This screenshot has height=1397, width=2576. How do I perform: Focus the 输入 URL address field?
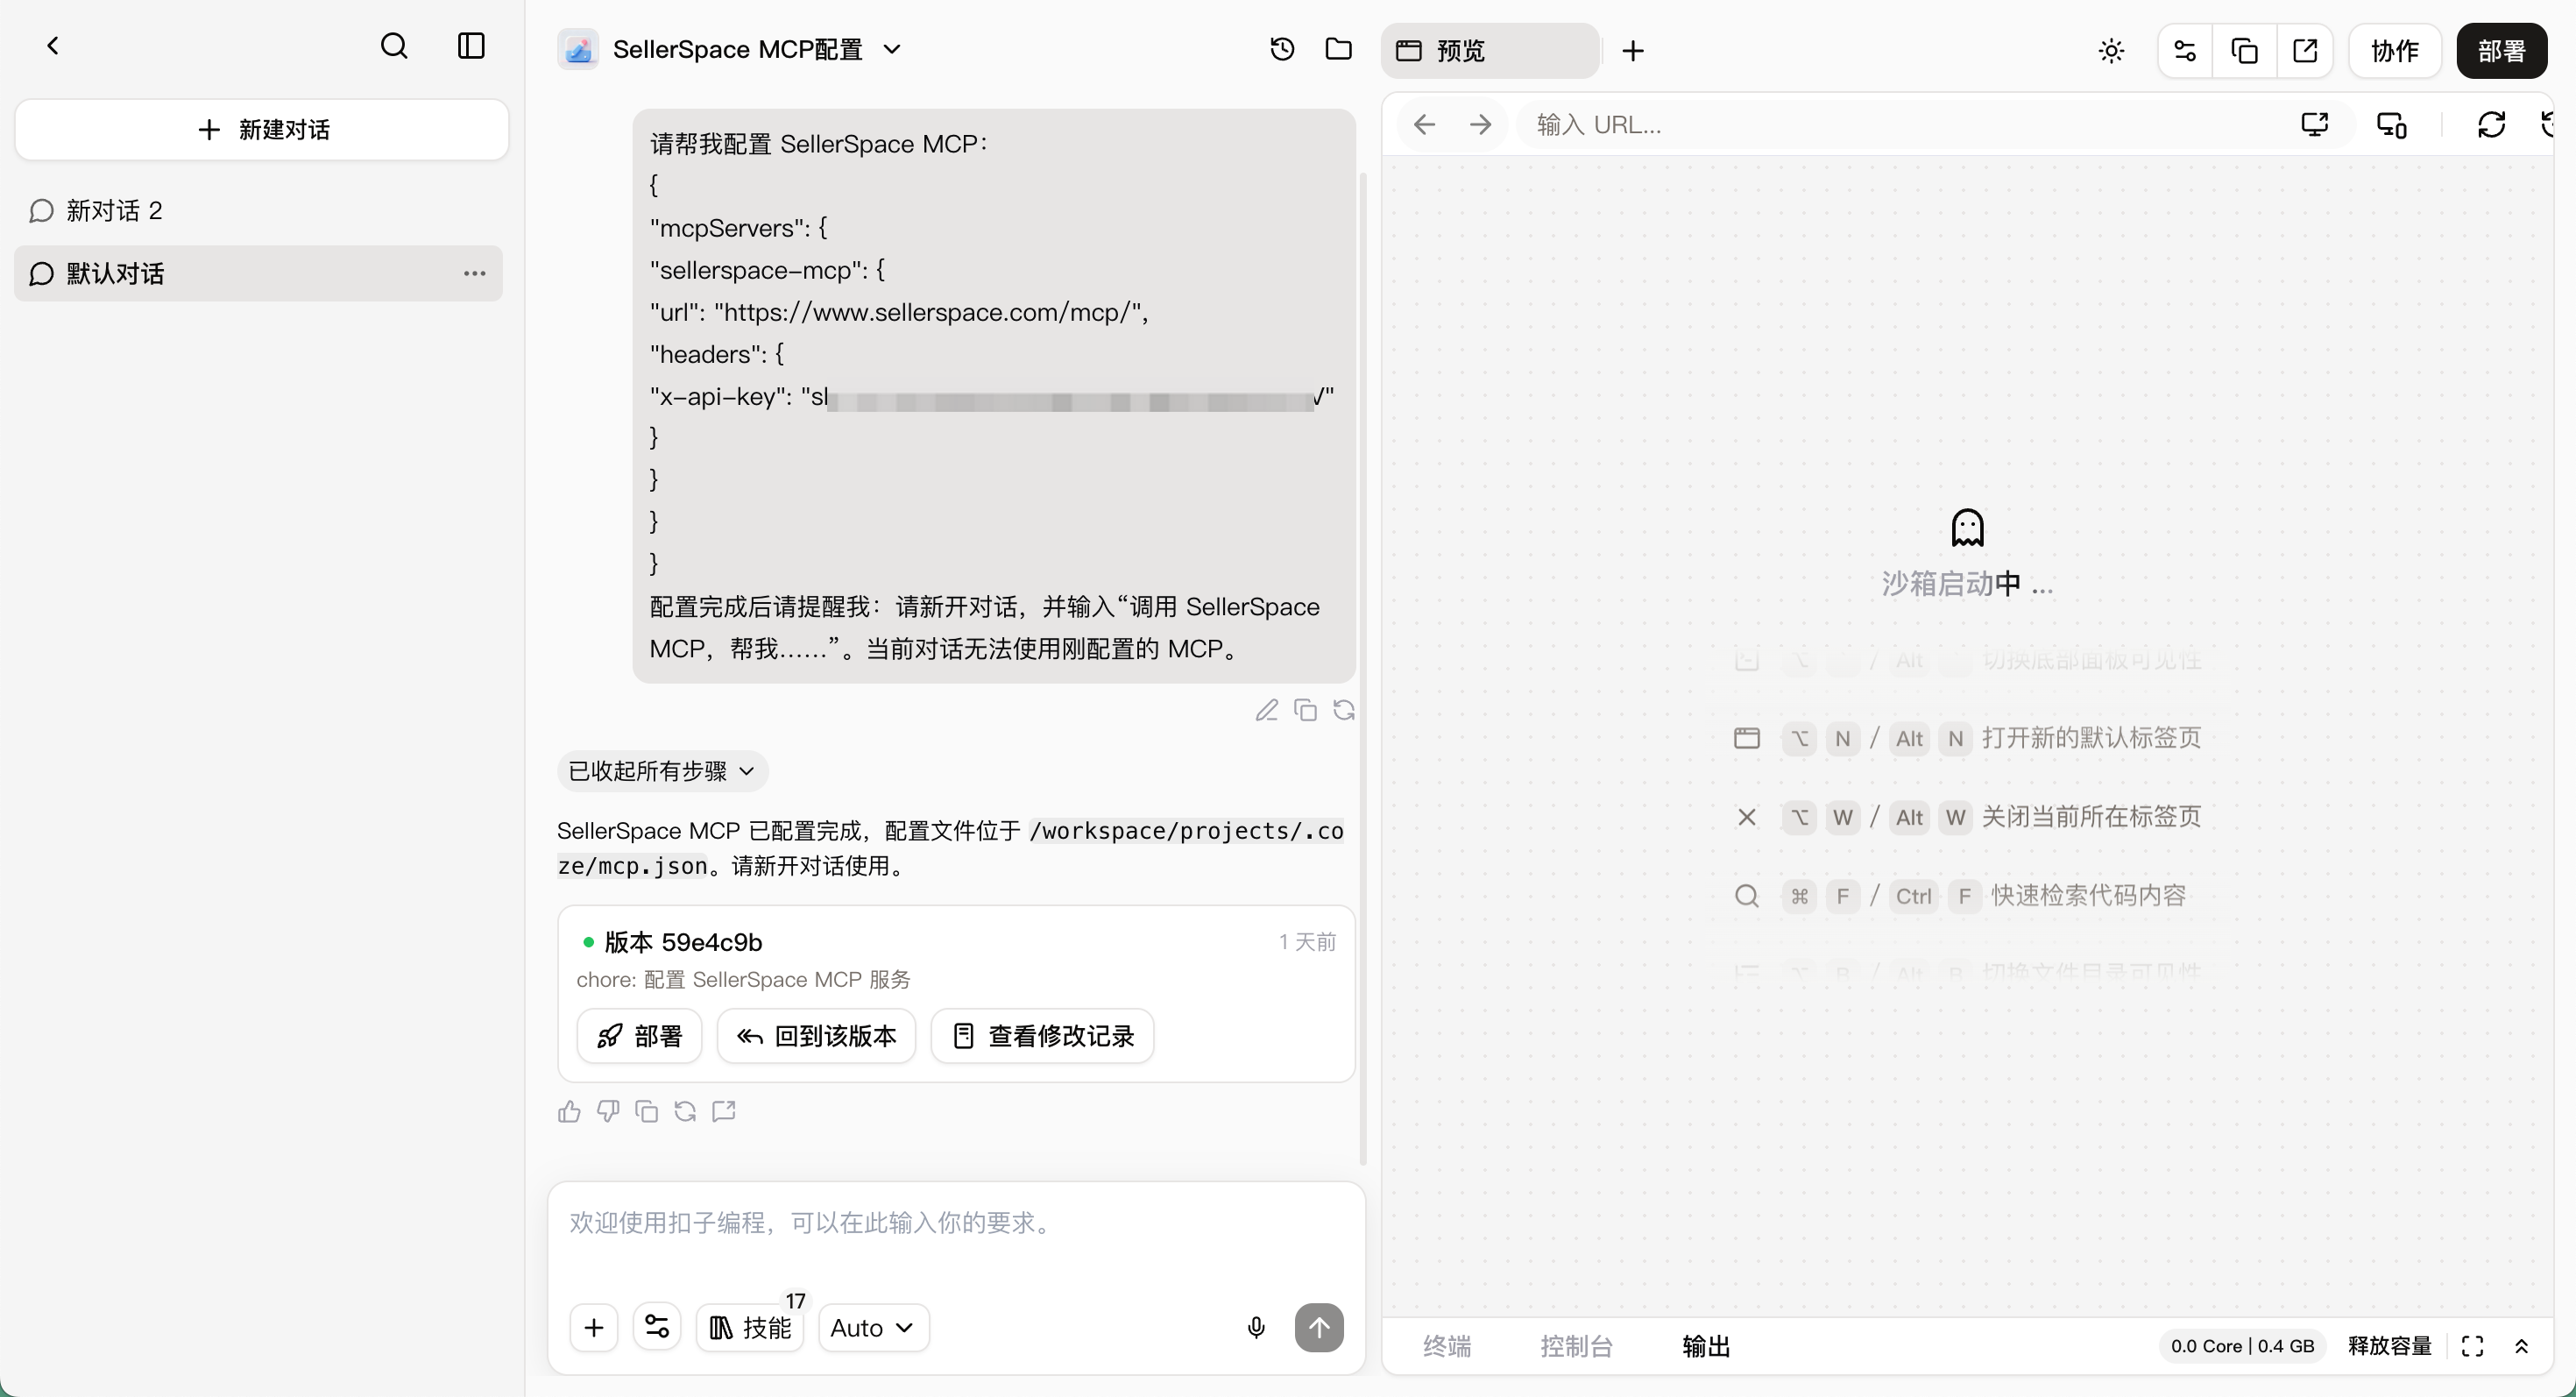point(1900,125)
